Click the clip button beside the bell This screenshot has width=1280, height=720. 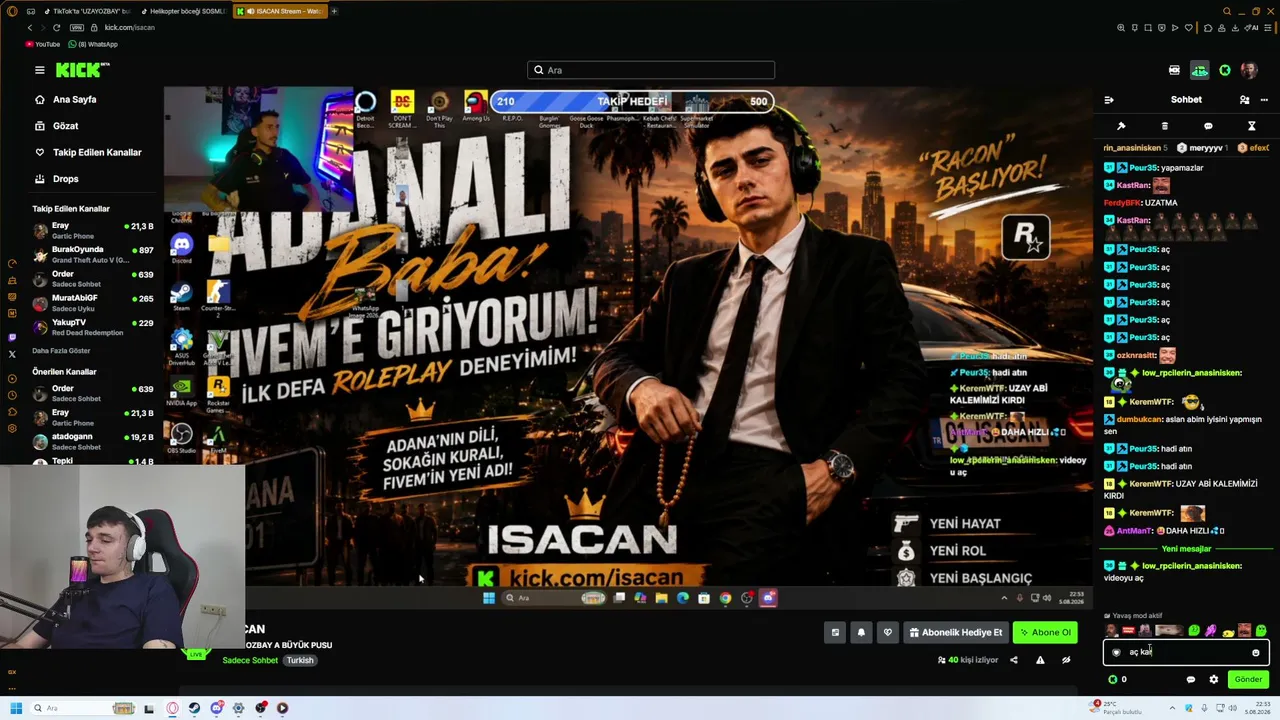click(x=835, y=632)
